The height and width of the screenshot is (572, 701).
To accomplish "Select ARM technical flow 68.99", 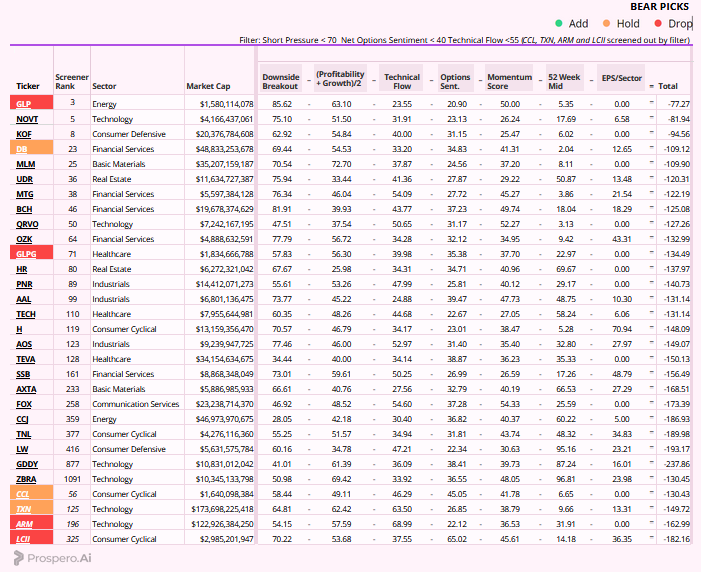I will coord(402,524).
